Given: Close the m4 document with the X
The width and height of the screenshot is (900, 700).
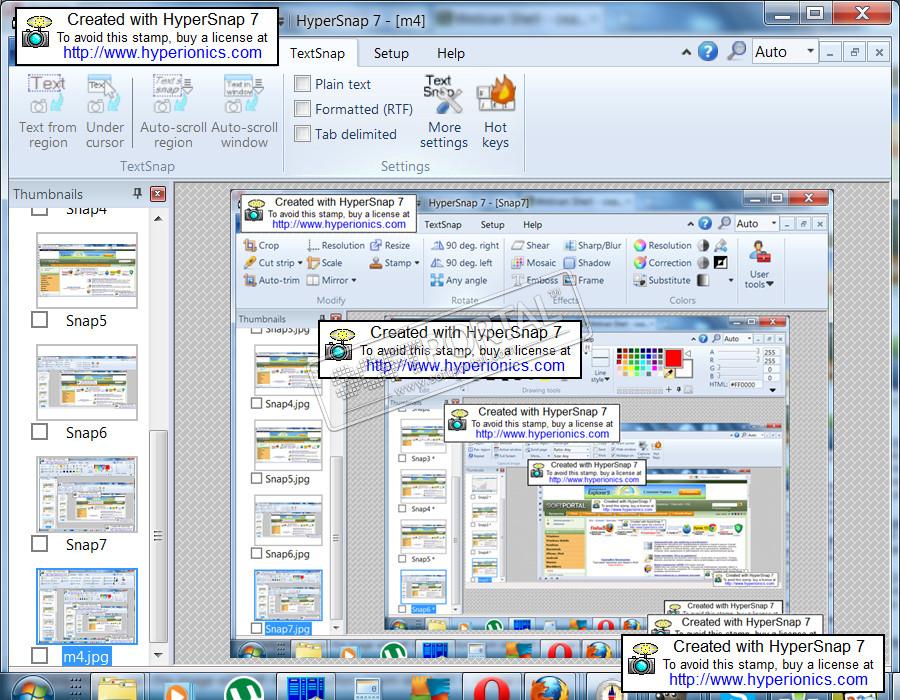Looking at the screenshot, I should pyautogui.click(x=879, y=53).
